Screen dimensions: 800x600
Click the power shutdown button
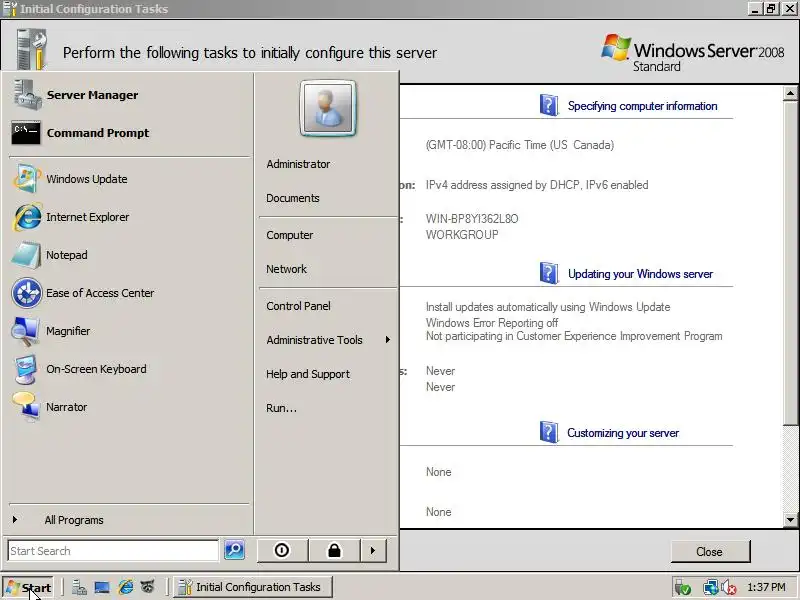(282, 551)
